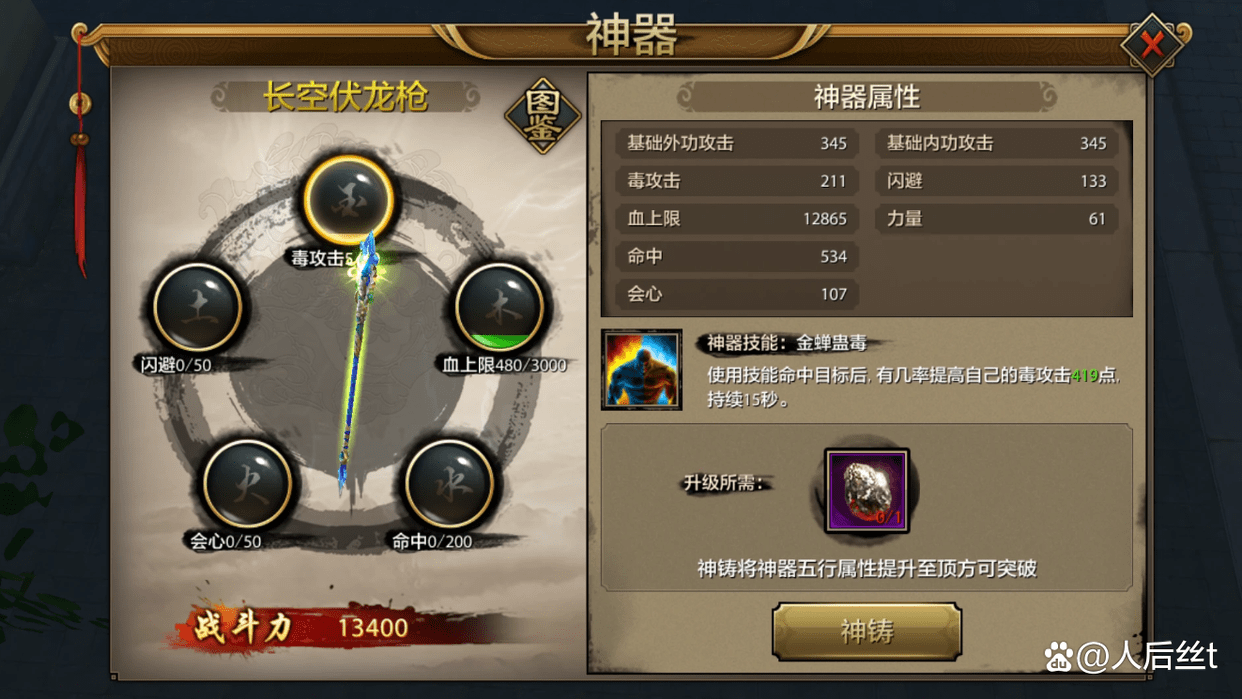Click the 基础外功攻击 345 stat row
The height and width of the screenshot is (699, 1242).
(736, 143)
